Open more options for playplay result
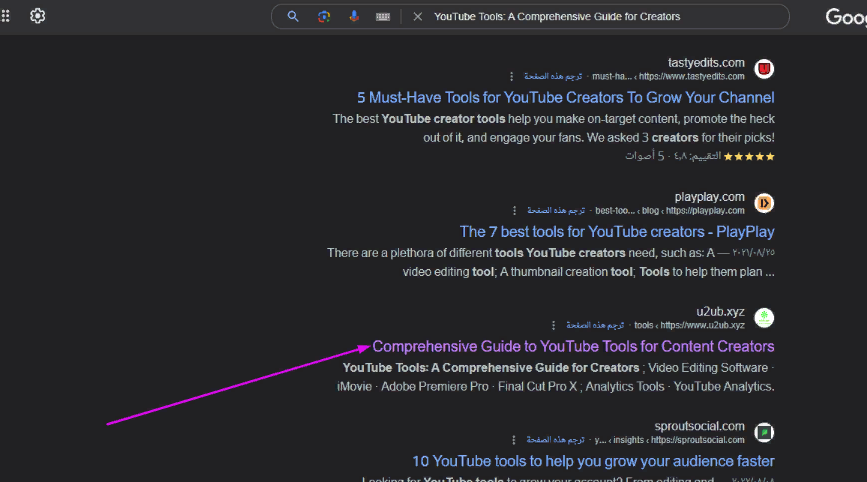This screenshot has width=867, height=482. point(514,211)
